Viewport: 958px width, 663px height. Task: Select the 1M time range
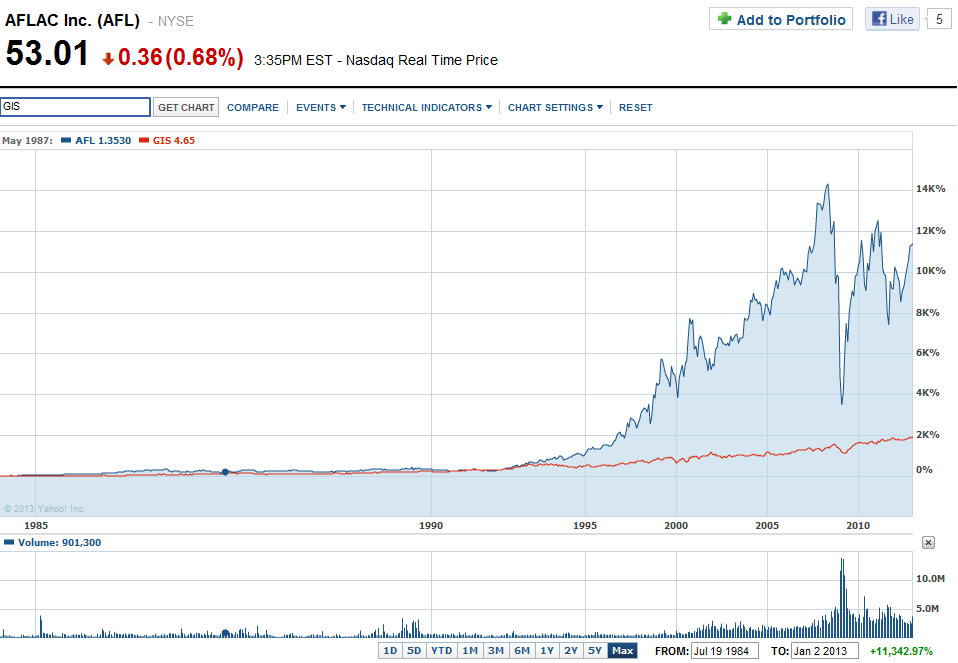470,651
